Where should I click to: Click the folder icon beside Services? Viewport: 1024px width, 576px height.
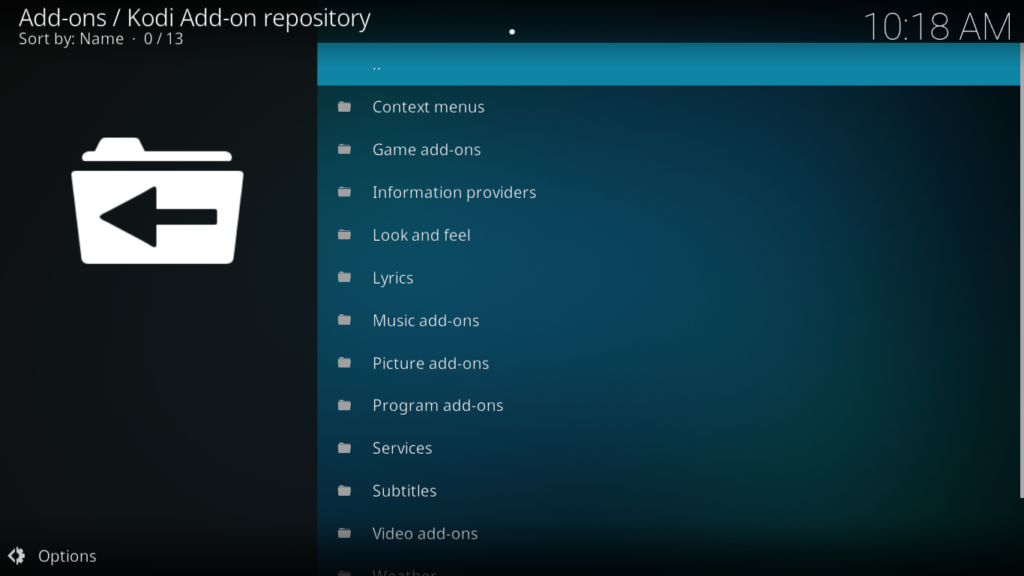pos(345,448)
